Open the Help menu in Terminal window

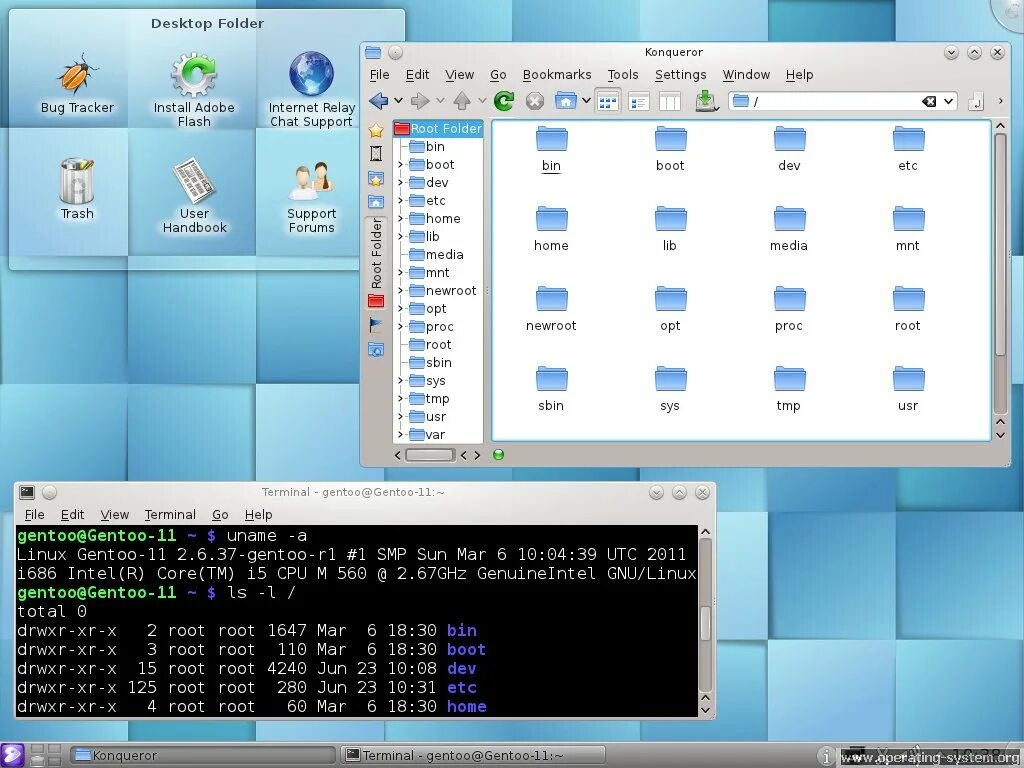[259, 515]
